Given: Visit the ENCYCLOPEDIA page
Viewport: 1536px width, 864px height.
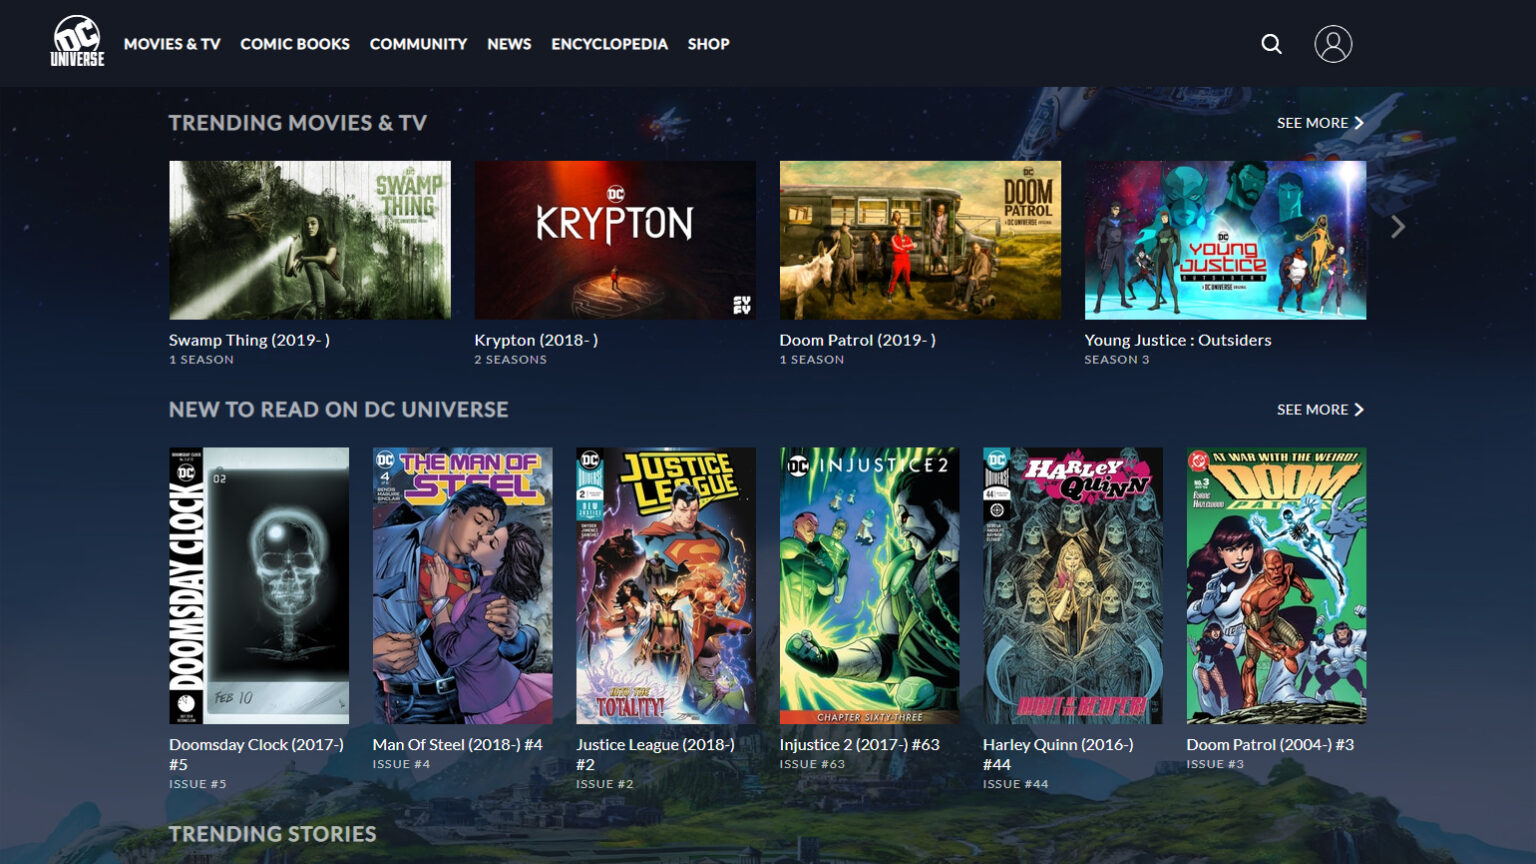Looking at the screenshot, I should 608,44.
